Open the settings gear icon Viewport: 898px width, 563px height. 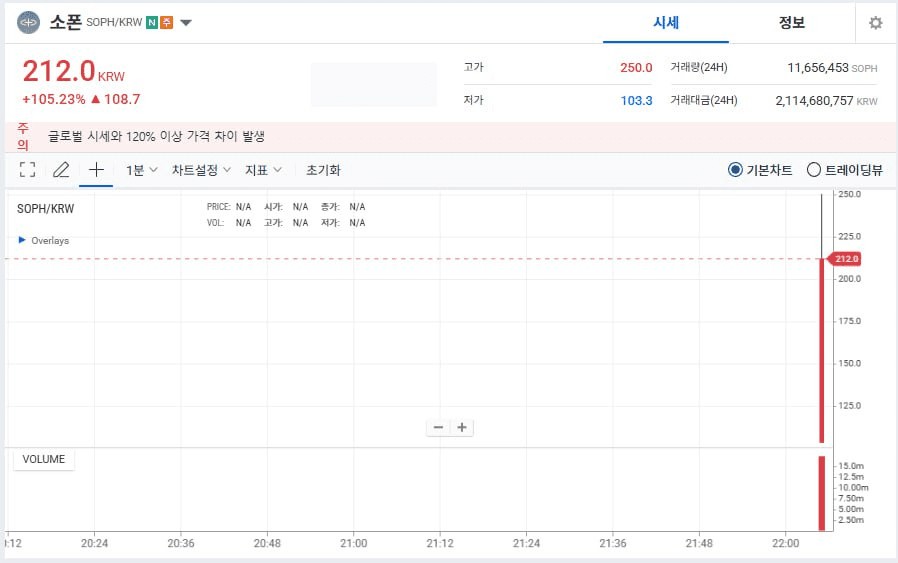[875, 23]
